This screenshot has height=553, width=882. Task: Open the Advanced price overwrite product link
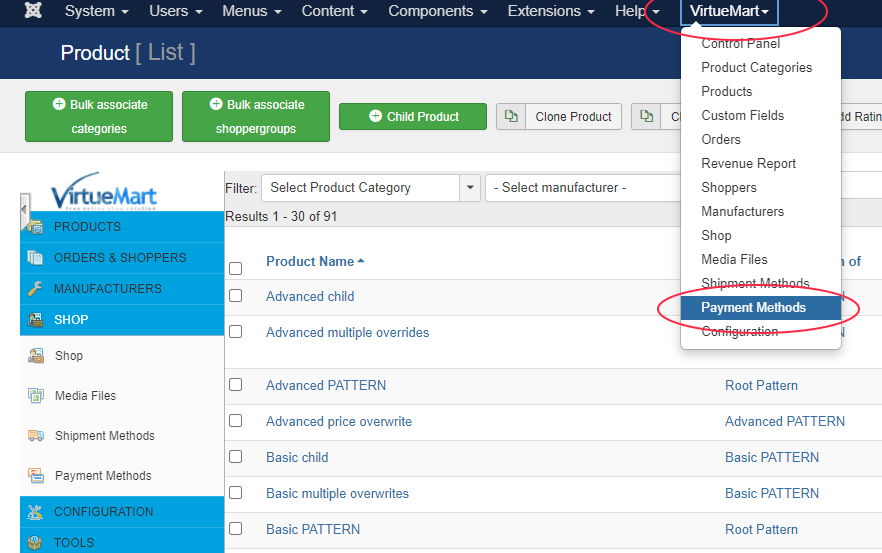pyautogui.click(x=339, y=421)
